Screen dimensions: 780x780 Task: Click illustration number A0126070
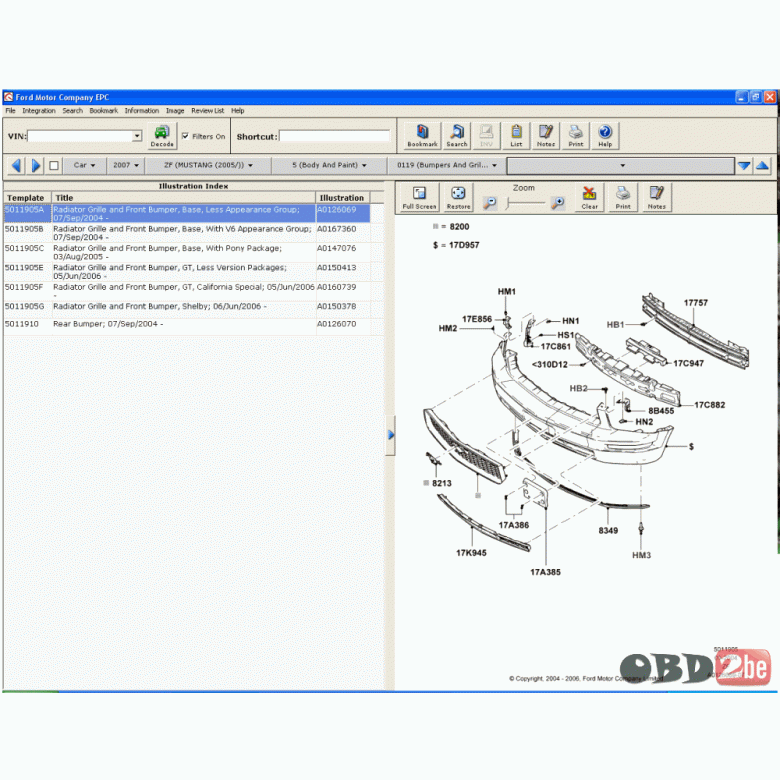tap(337, 324)
